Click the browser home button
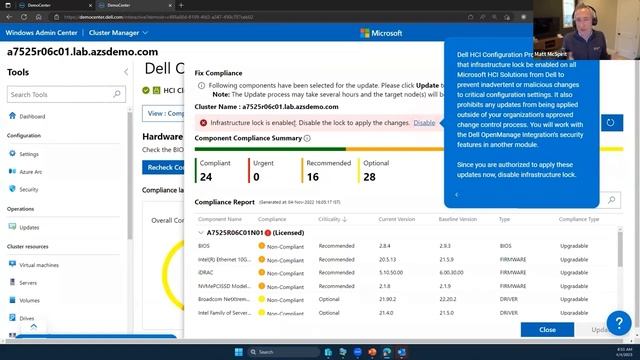 pyautogui.click(x=39, y=17)
